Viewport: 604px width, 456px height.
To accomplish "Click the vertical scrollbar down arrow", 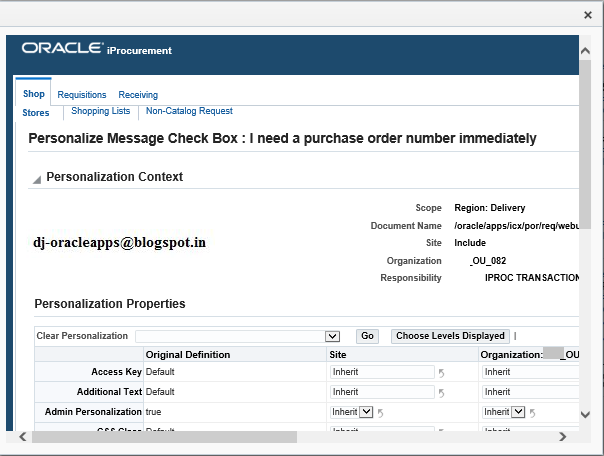I will click(x=585, y=414).
